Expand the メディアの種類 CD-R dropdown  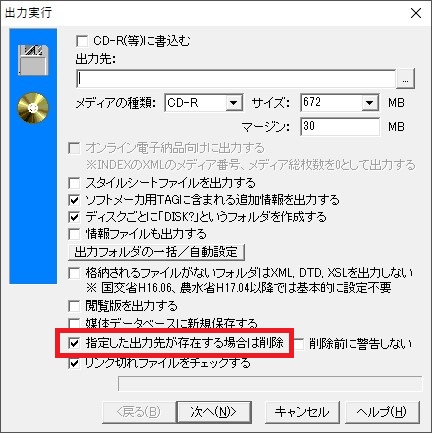(234, 103)
